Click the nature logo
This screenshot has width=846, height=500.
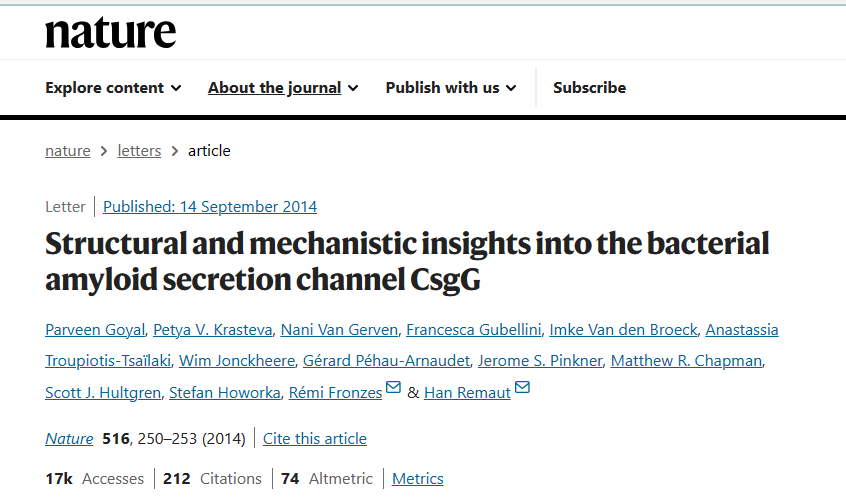coord(110,32)
